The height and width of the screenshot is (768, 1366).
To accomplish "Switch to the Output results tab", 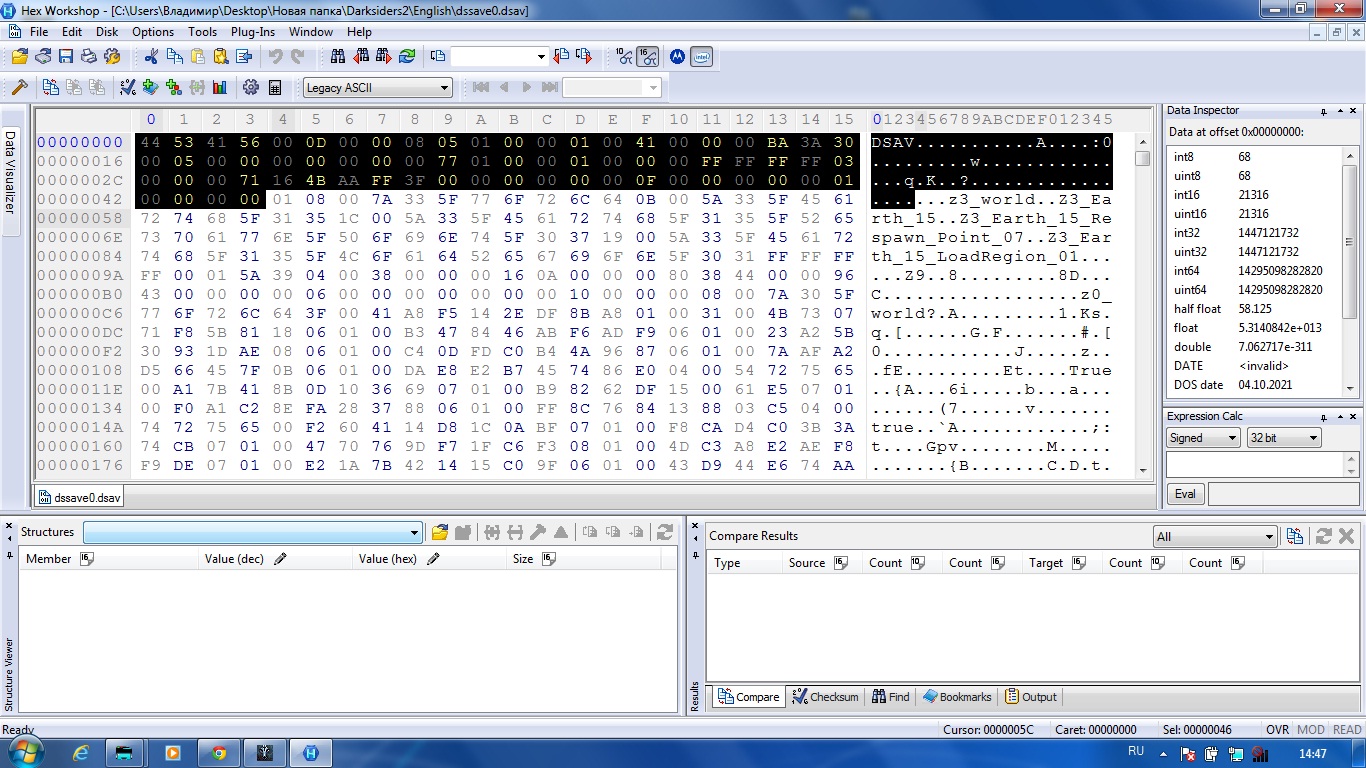I will (x=1031, y=697).
